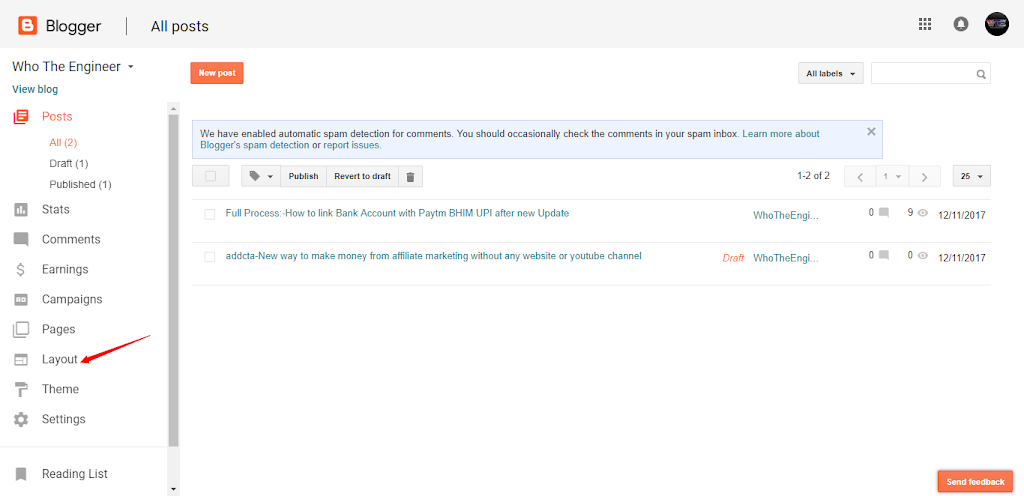Click the account profile avatar
1024x496 pixels.
(x=996, y=25)
